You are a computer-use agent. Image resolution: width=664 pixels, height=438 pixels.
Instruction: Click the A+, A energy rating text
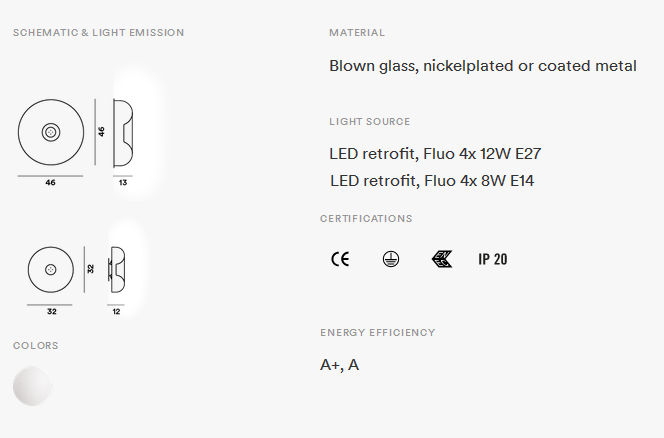tap(340, 365)
